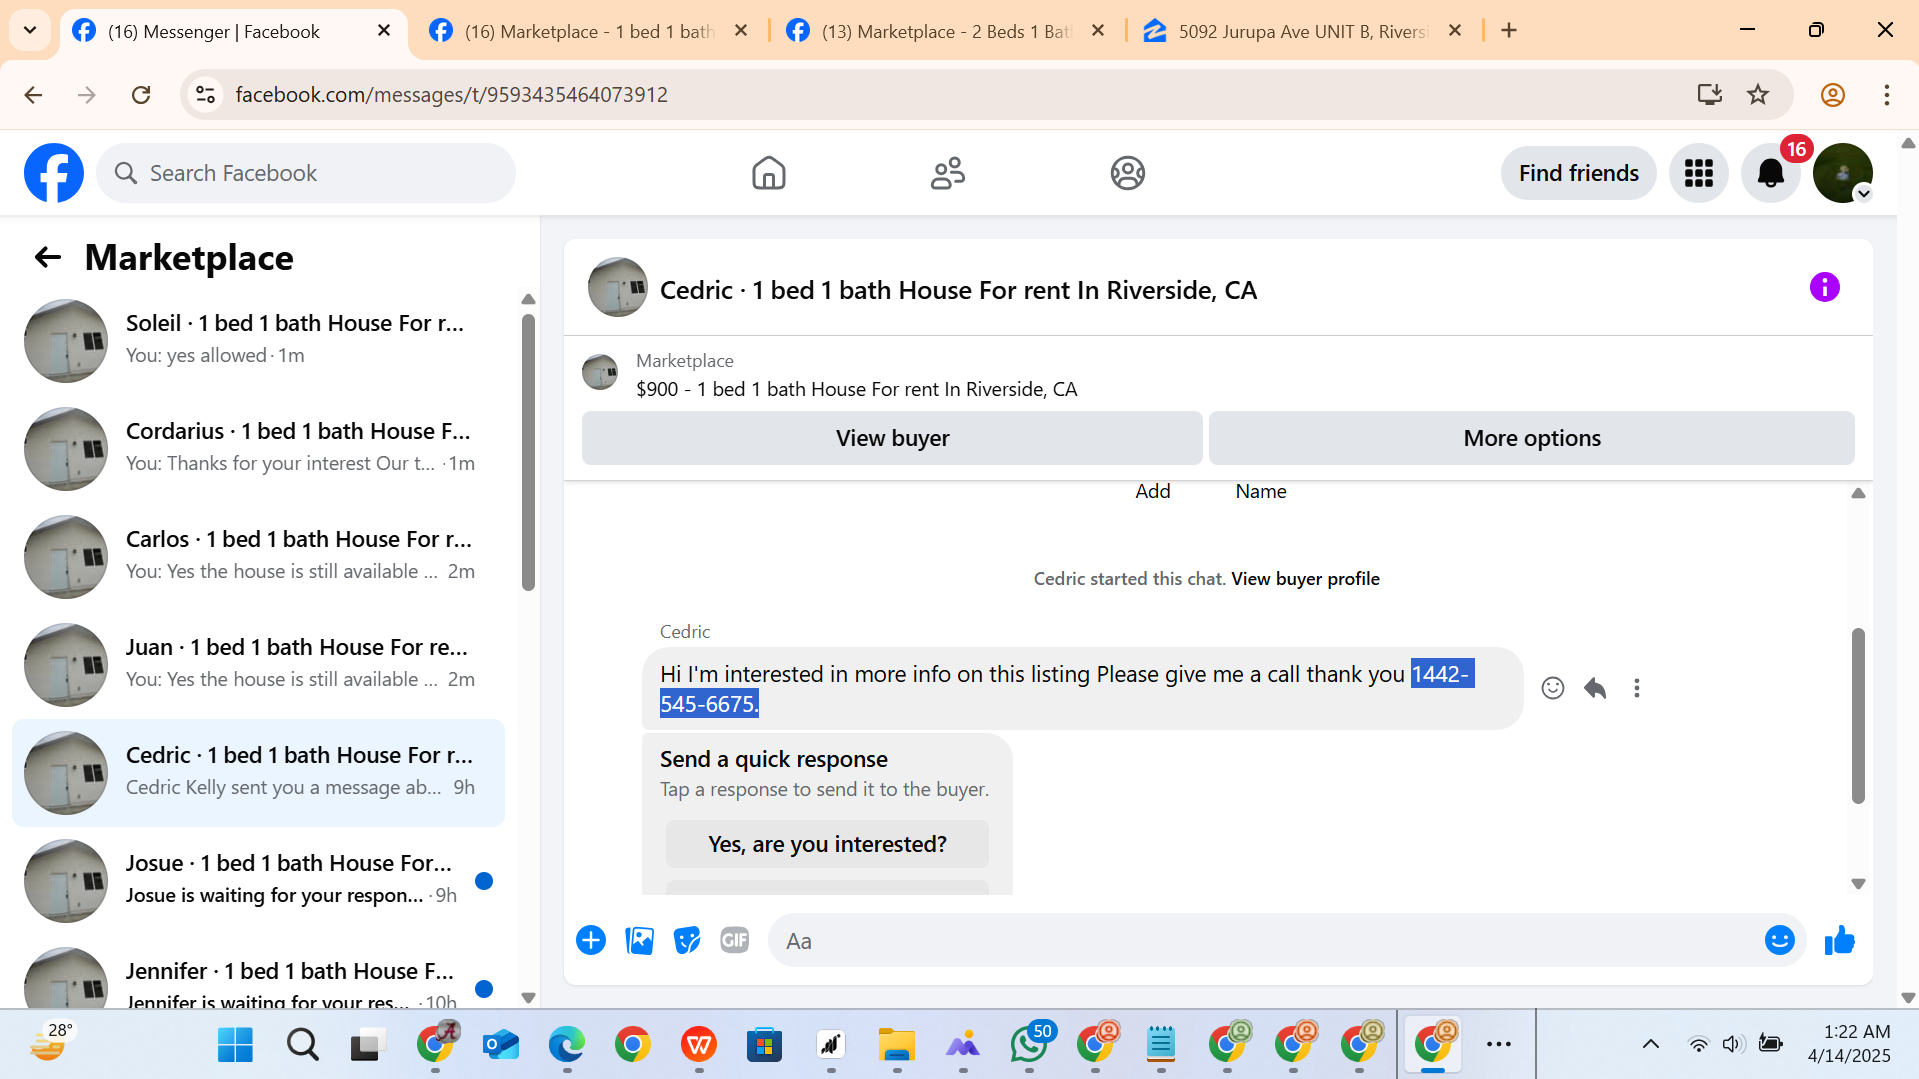Image resolution: width=1919 pixels, height=1079 pixels.
Task: Open File Explorer from the taskbar
Action: click(x=897, y=1045)
